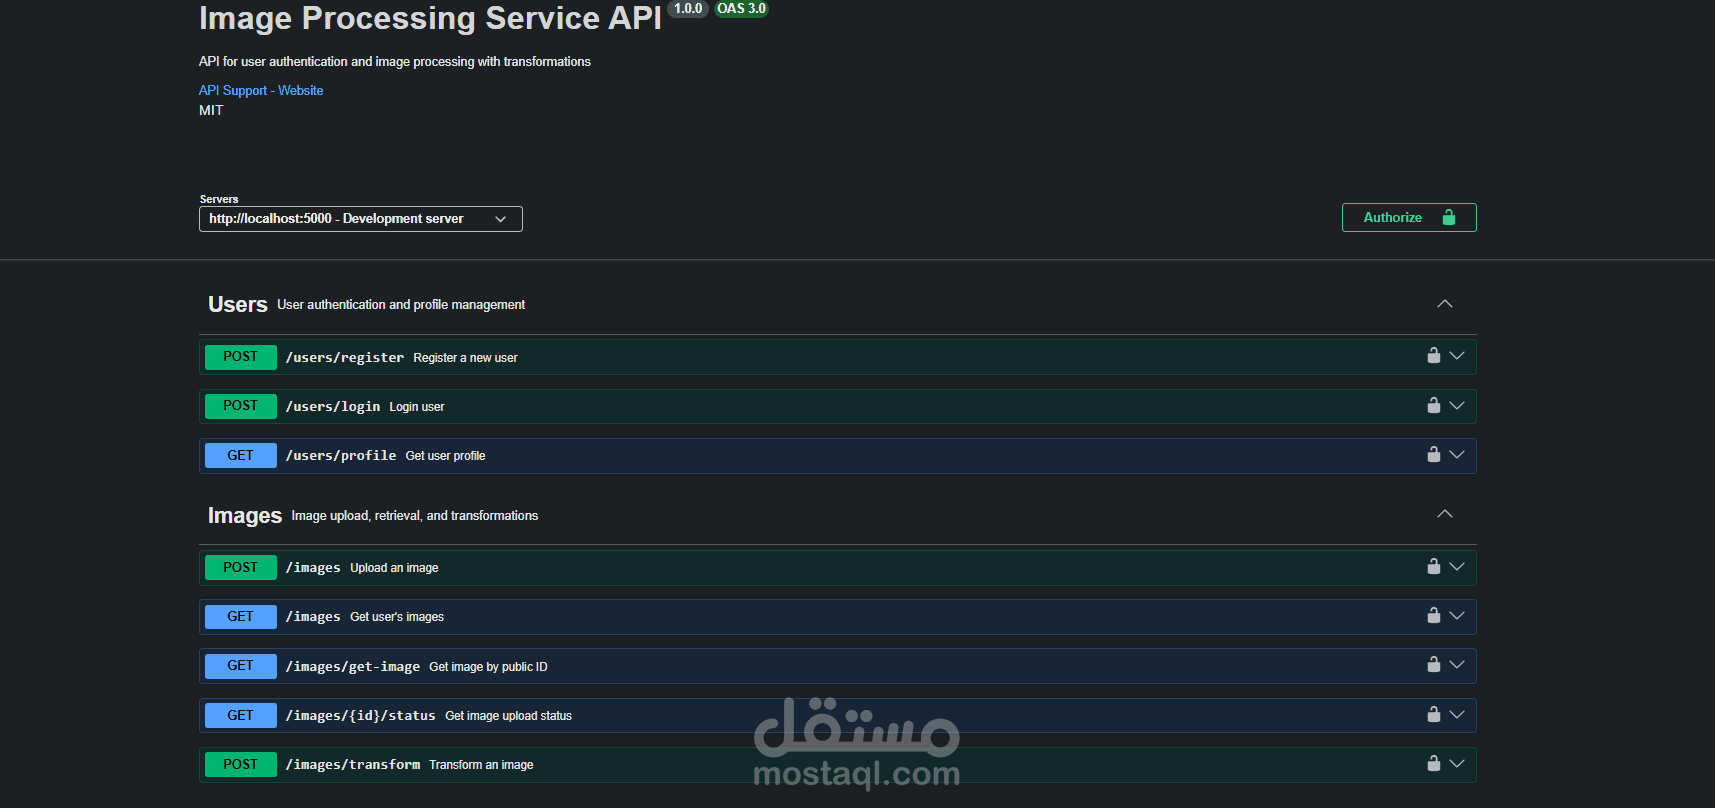Click the /users/profile path text

(x=341, y=456)
